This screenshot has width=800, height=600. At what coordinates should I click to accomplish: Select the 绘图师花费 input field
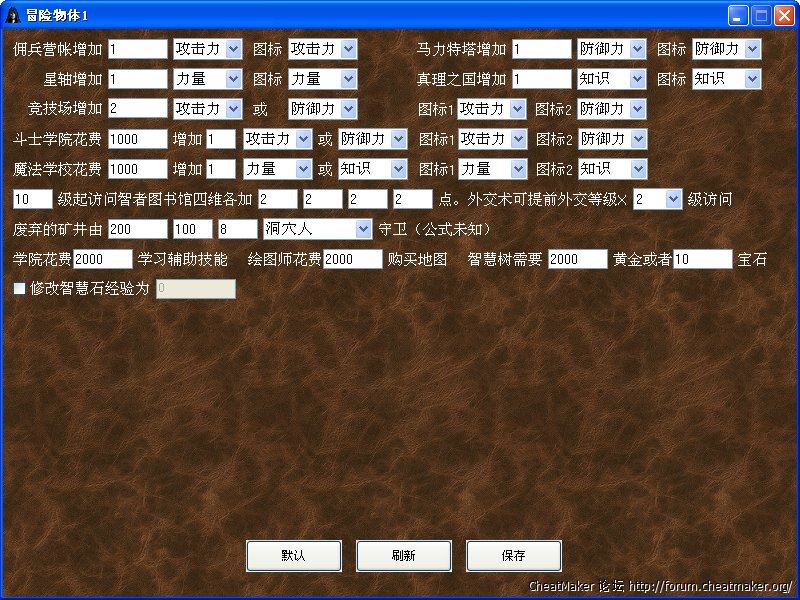click(352, 259)
